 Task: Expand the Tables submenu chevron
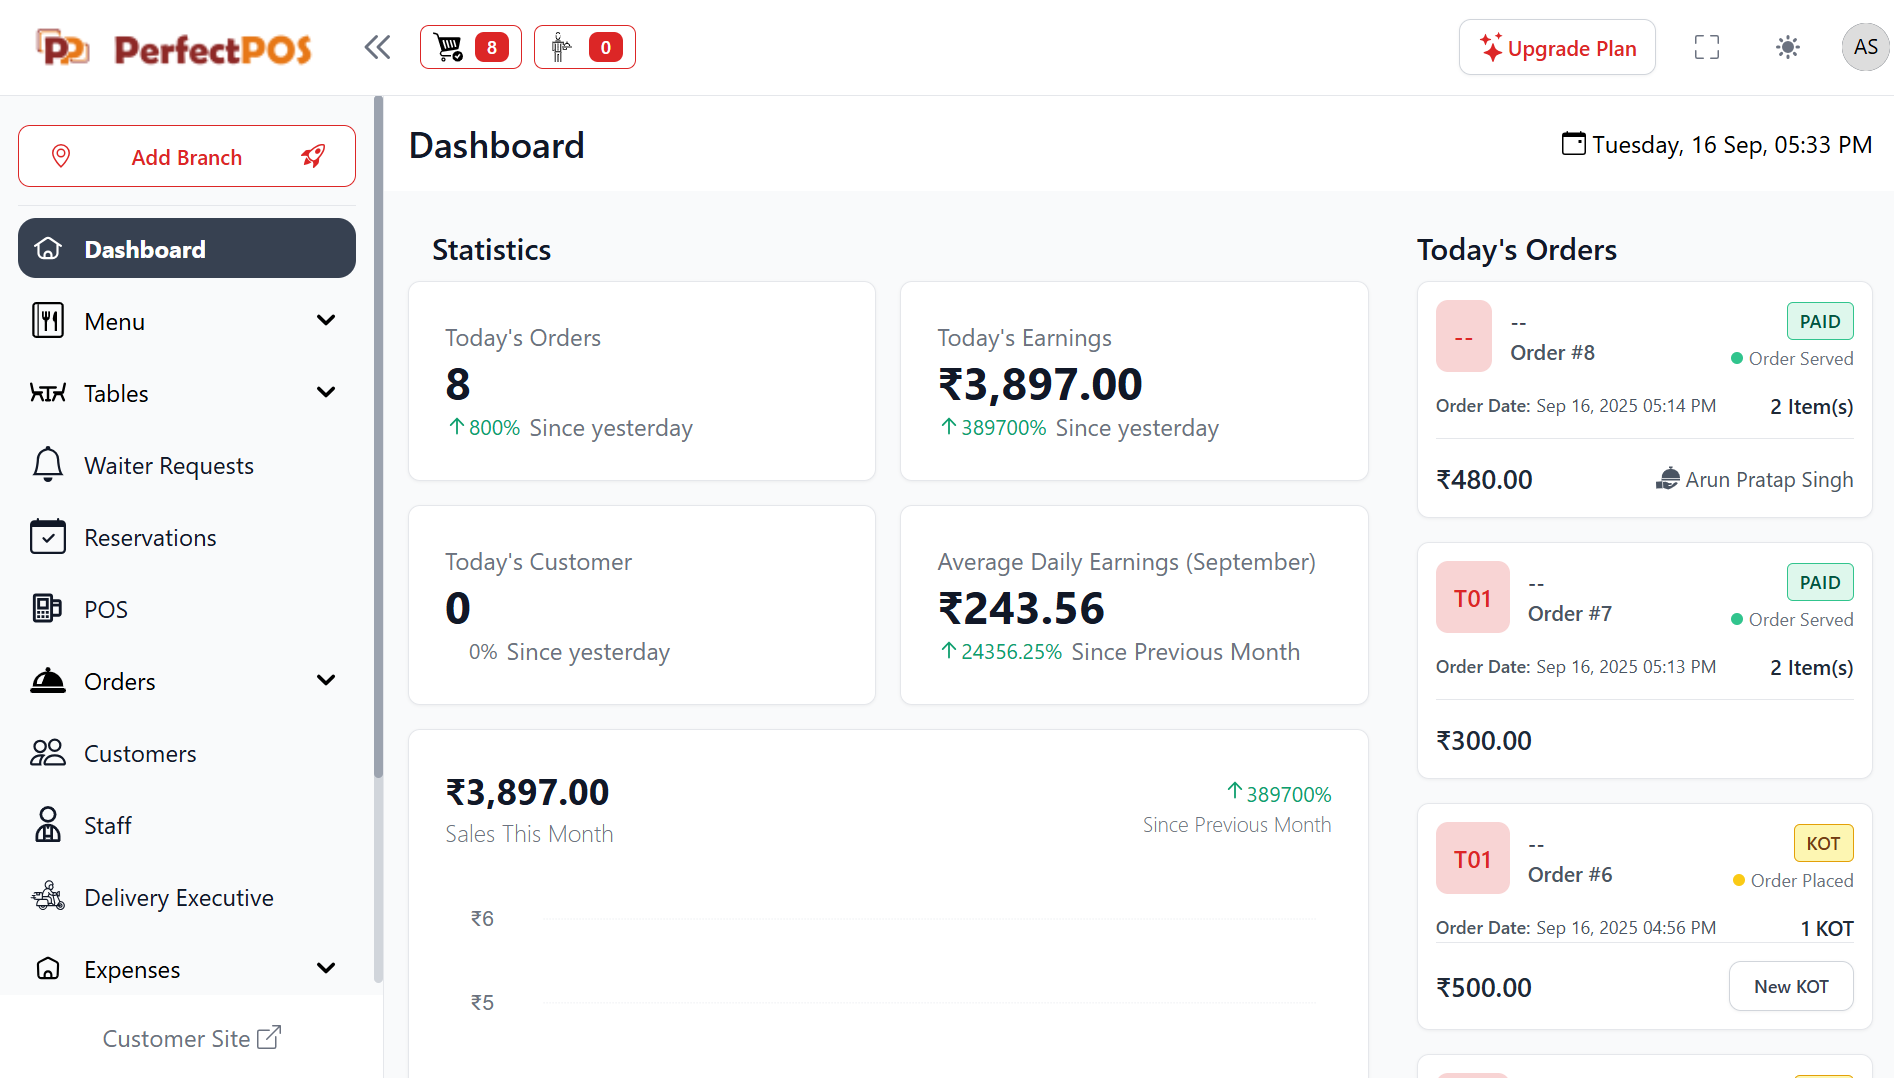click(x=325, y=393)
